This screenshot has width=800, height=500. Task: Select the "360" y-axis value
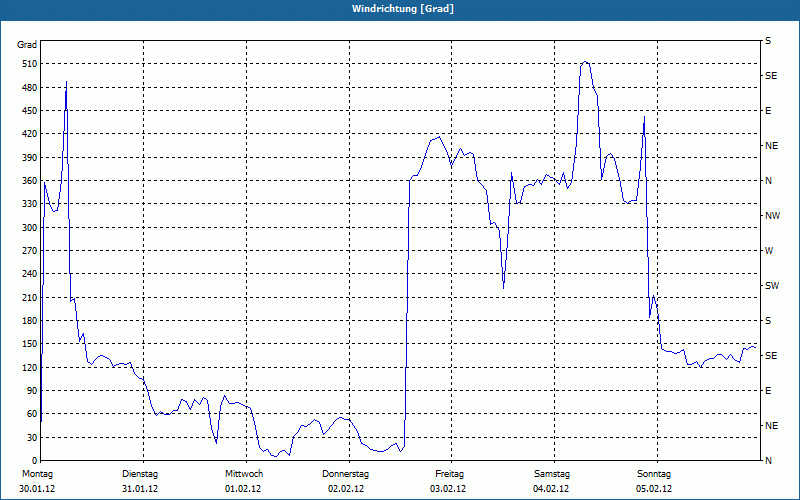(29, 181)
